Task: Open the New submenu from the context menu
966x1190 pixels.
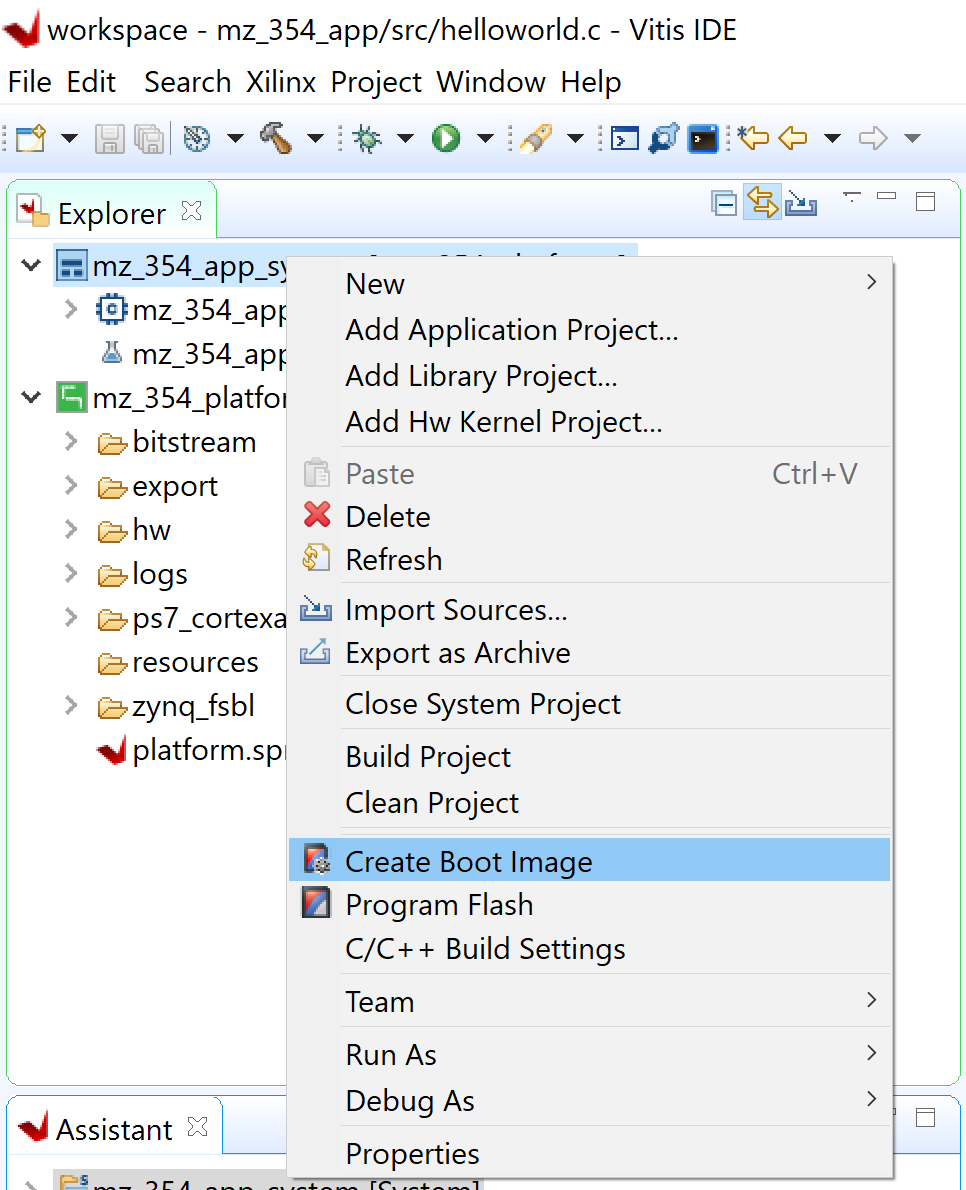Action: coord(374,283)
